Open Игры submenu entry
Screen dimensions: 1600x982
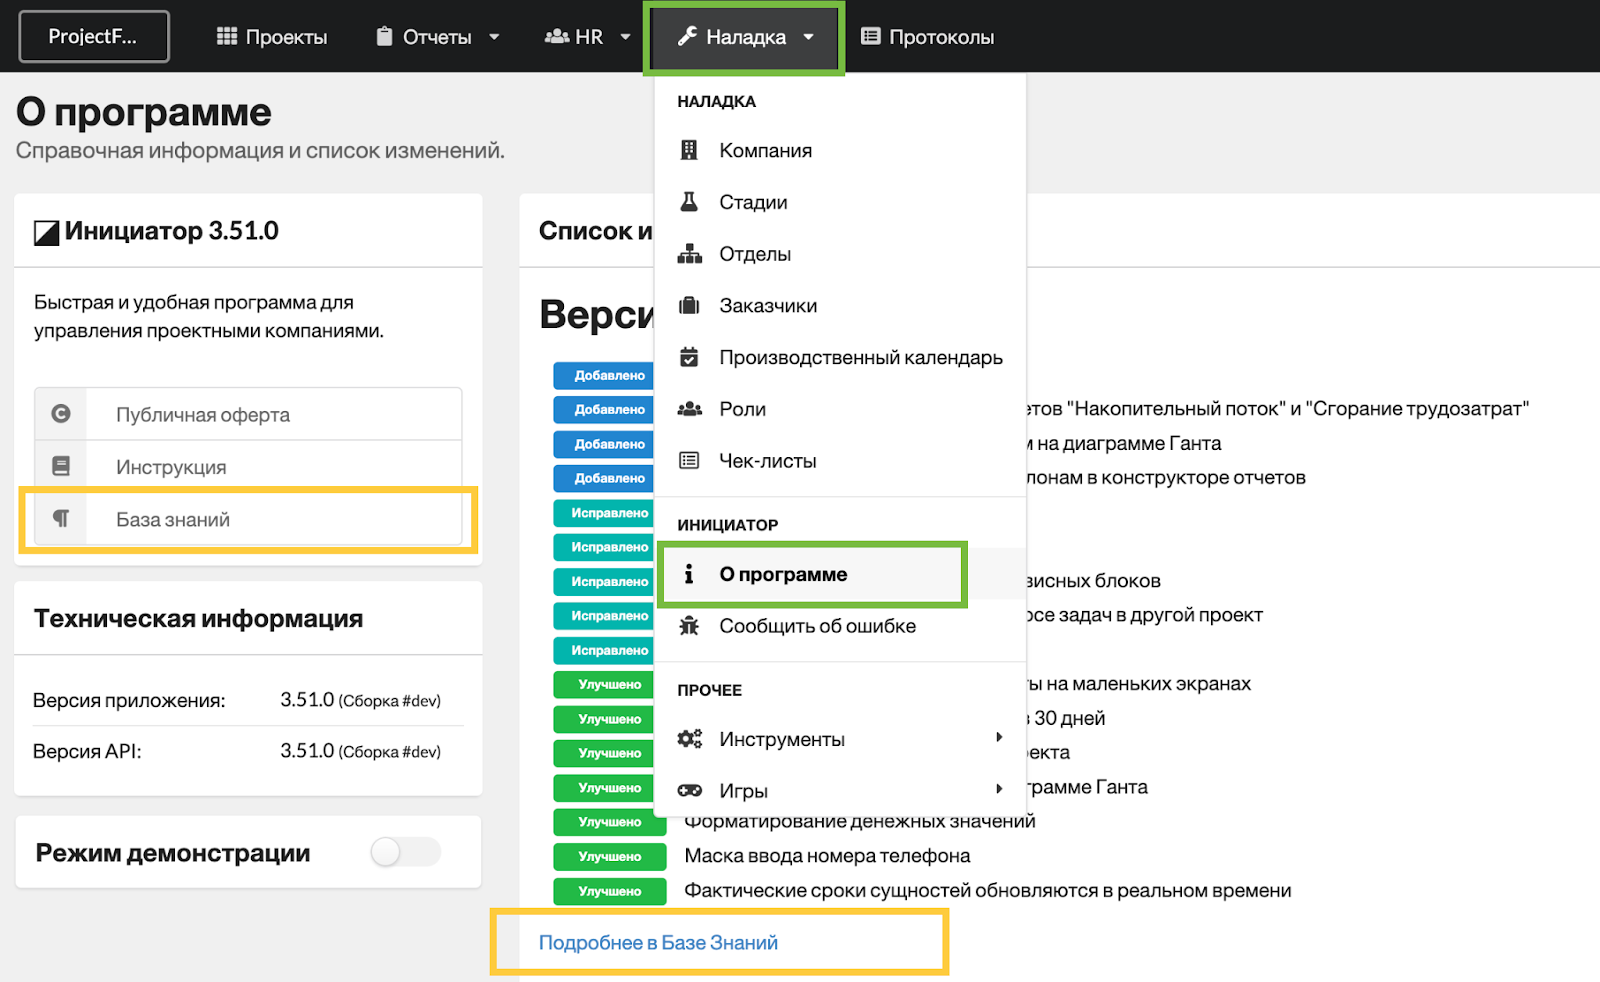(x=840, y=790)
